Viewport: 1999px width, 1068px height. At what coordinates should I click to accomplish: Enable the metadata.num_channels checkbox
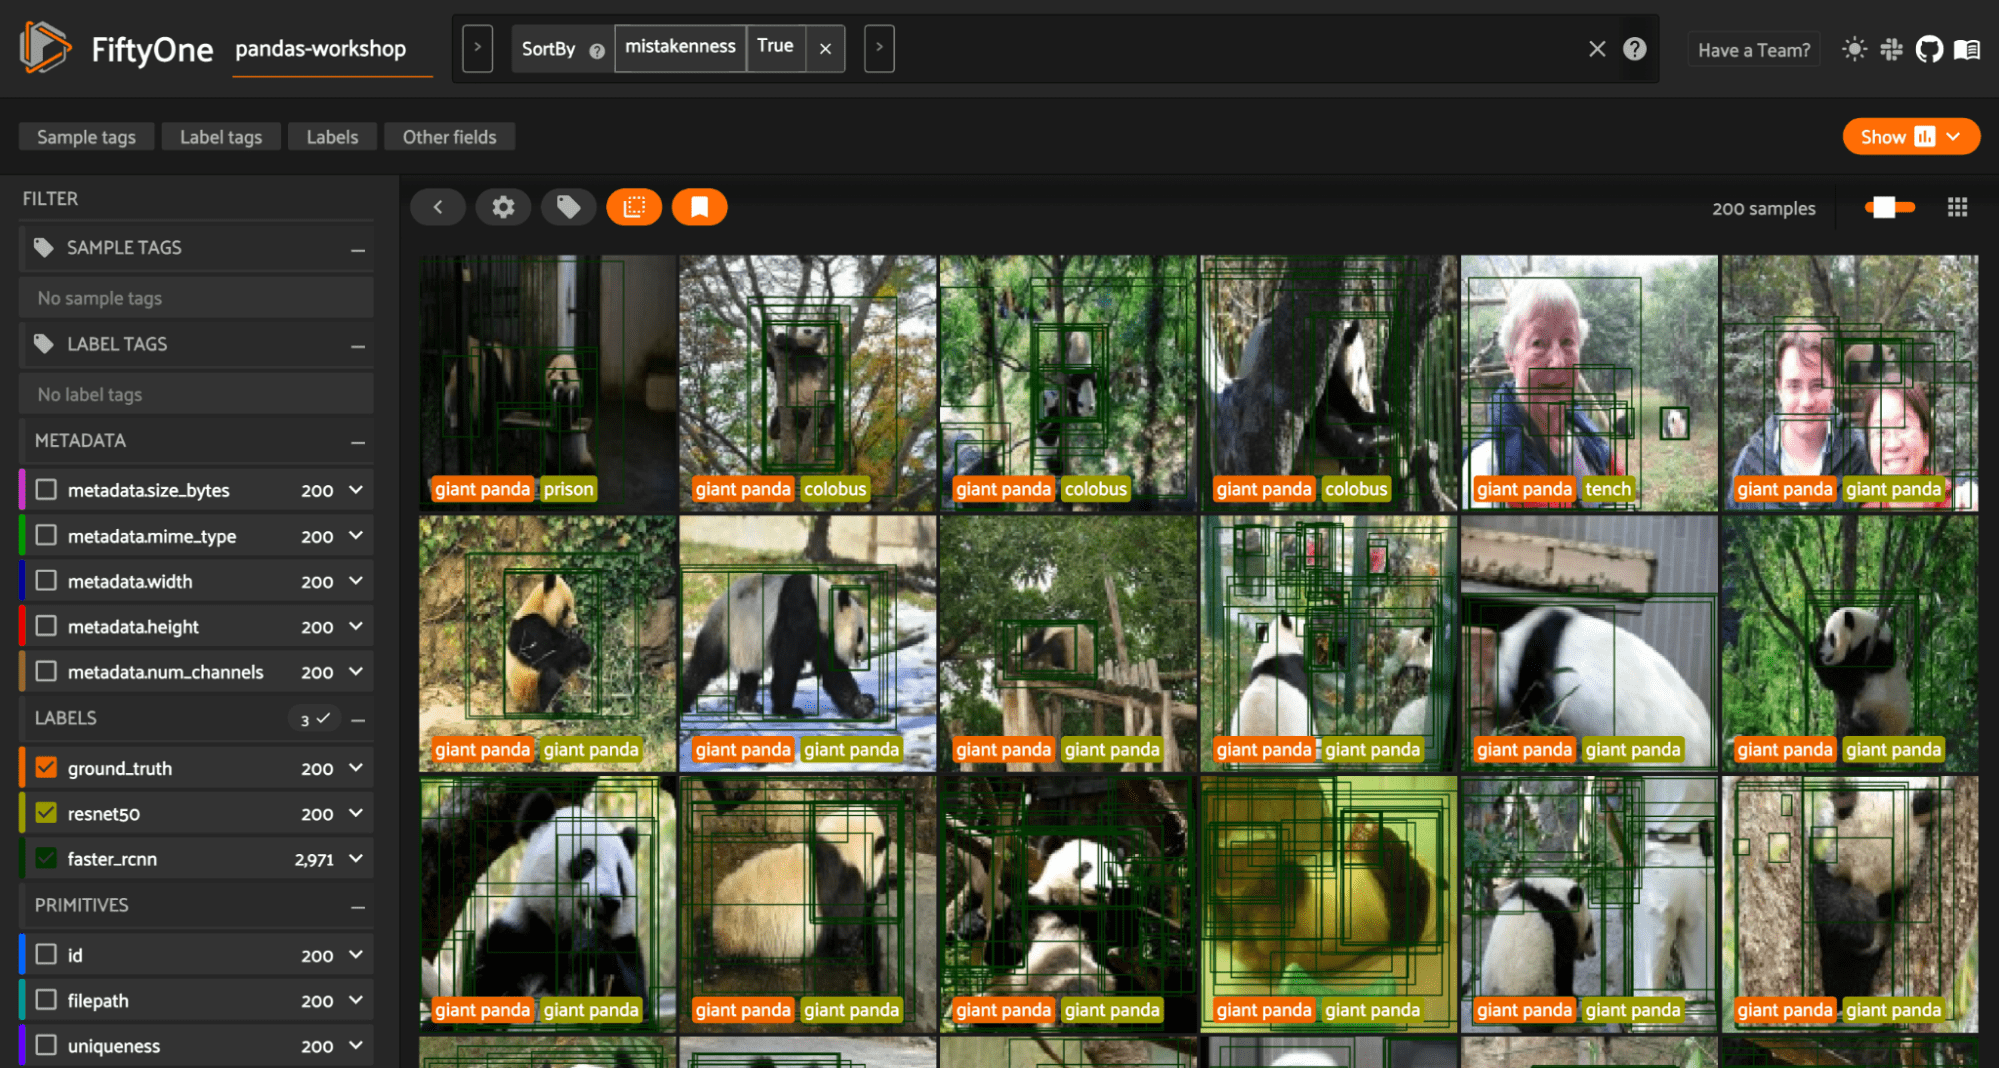[46, 672]
